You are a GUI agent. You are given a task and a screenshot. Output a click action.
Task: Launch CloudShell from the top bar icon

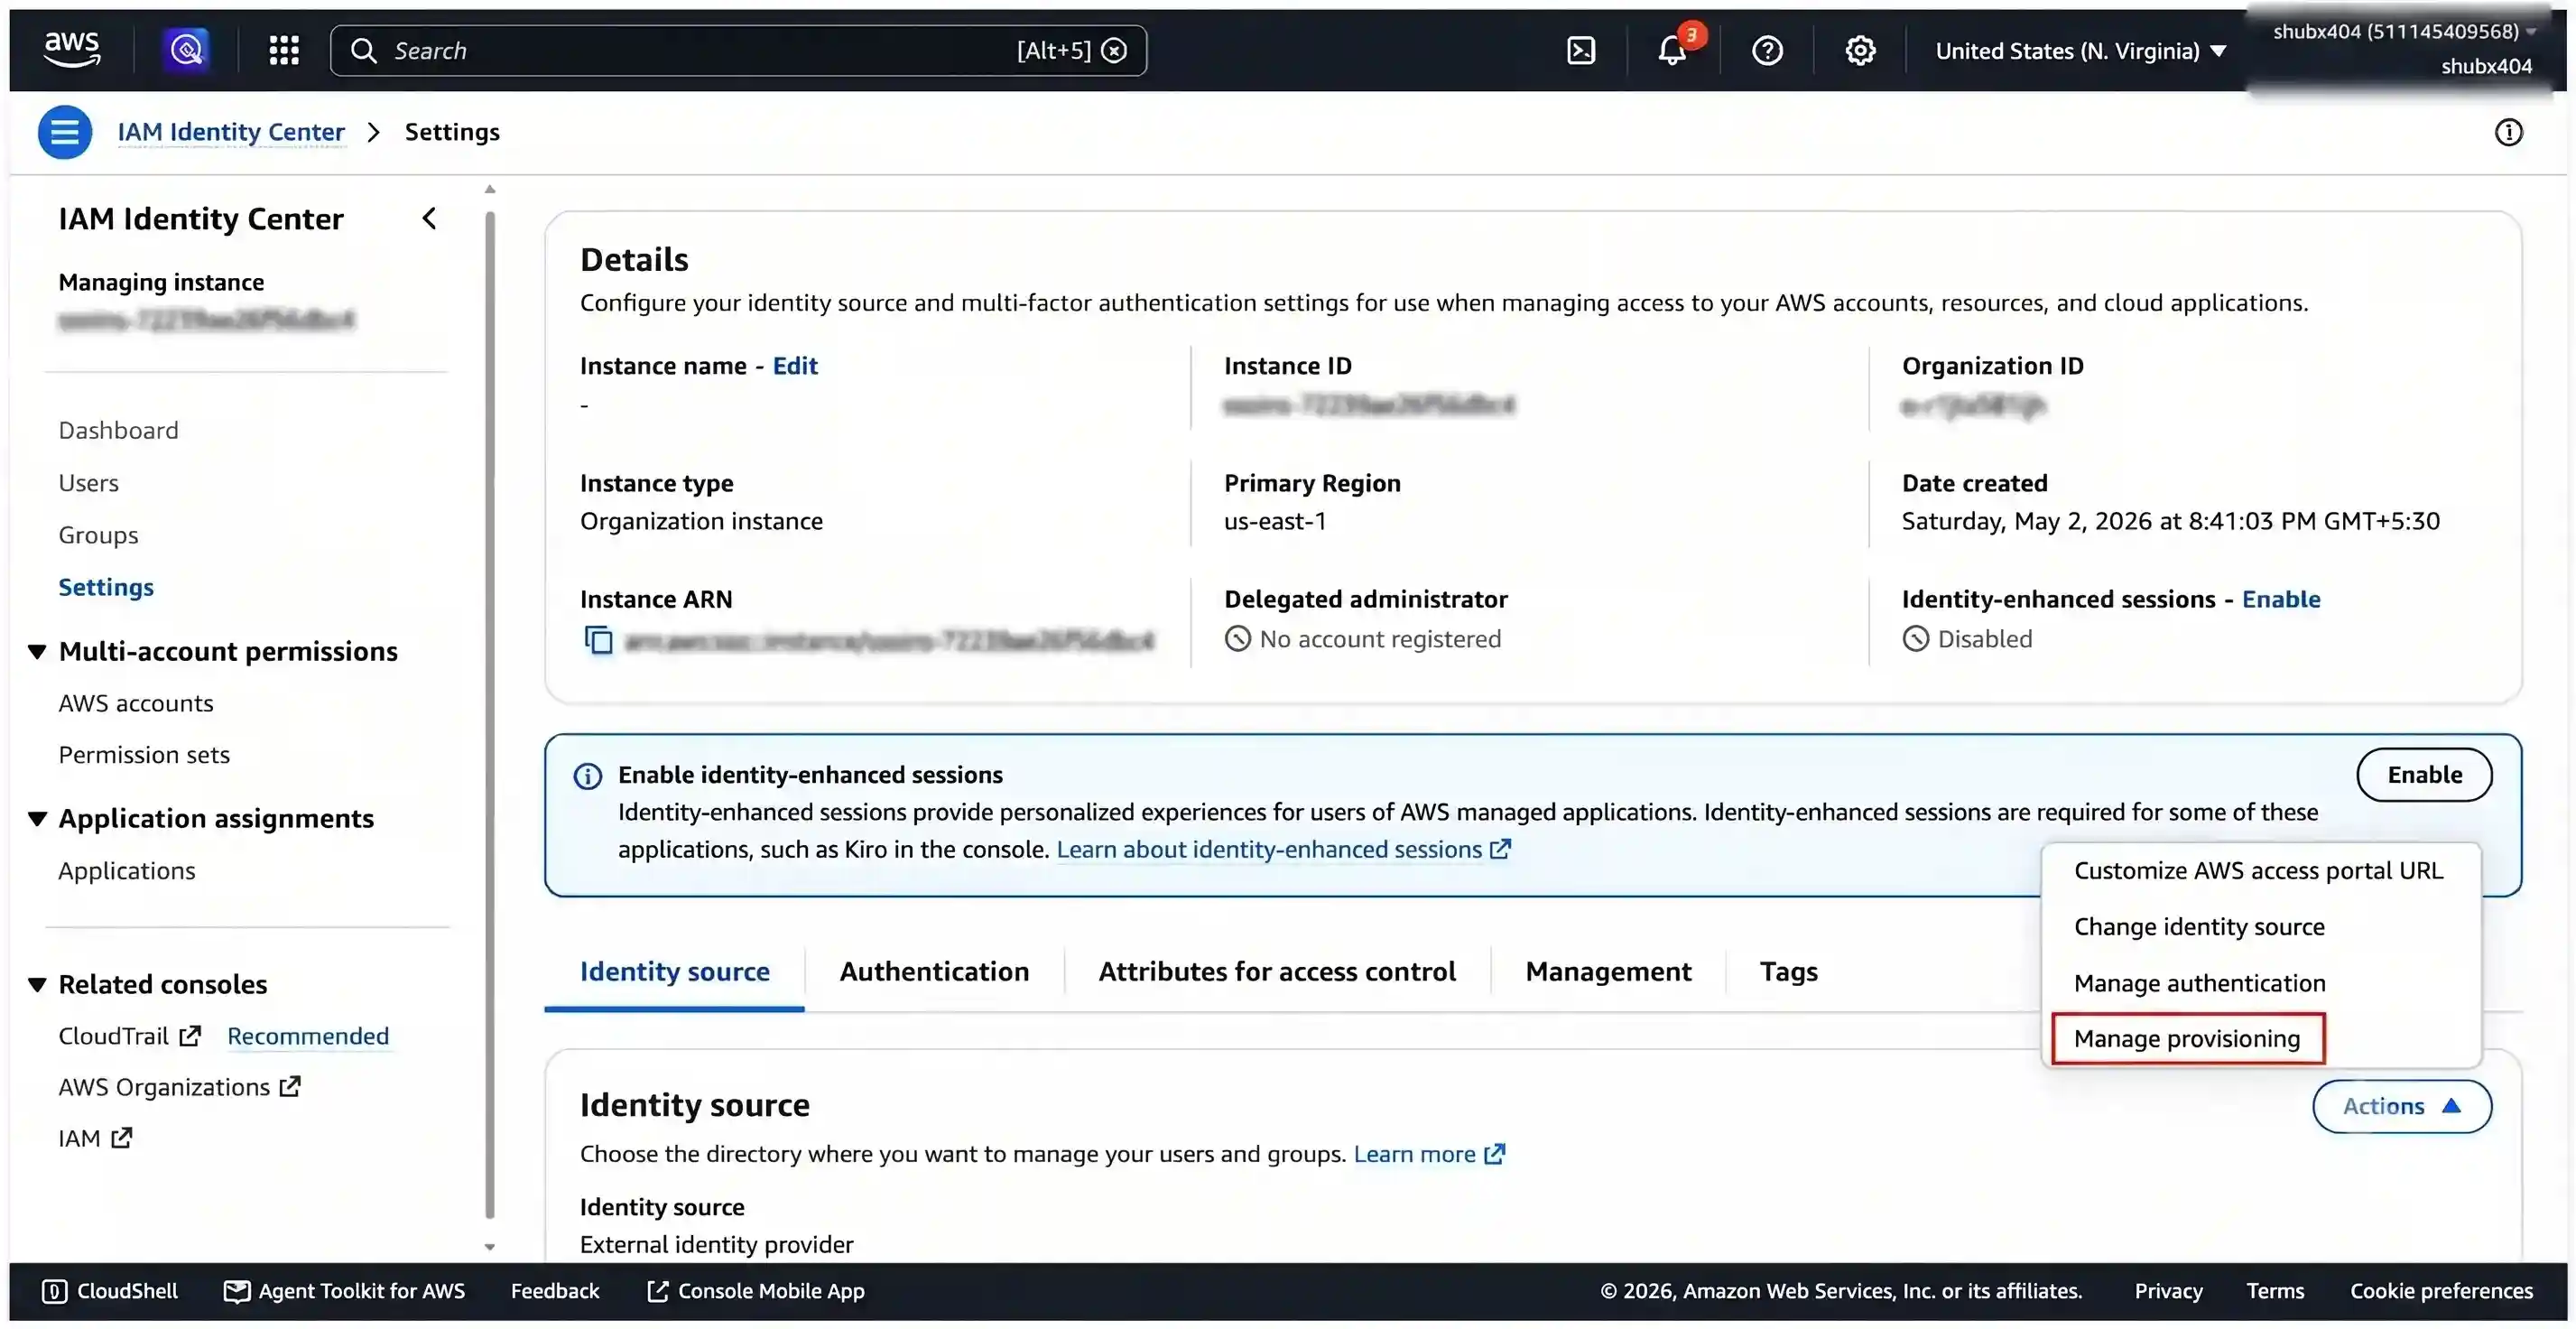(1581, 50)
